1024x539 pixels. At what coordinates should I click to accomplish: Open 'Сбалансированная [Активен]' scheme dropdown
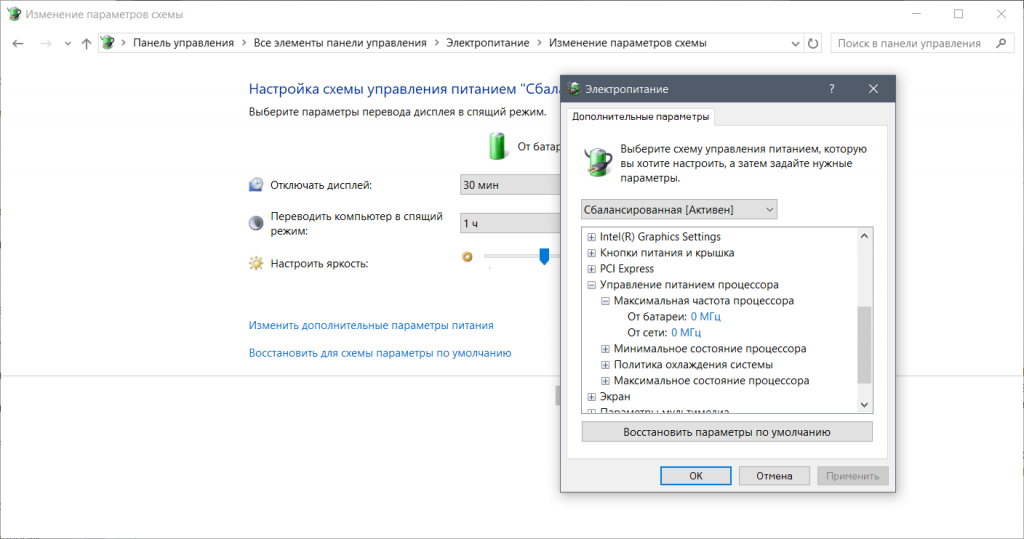(x=679, y=210)
